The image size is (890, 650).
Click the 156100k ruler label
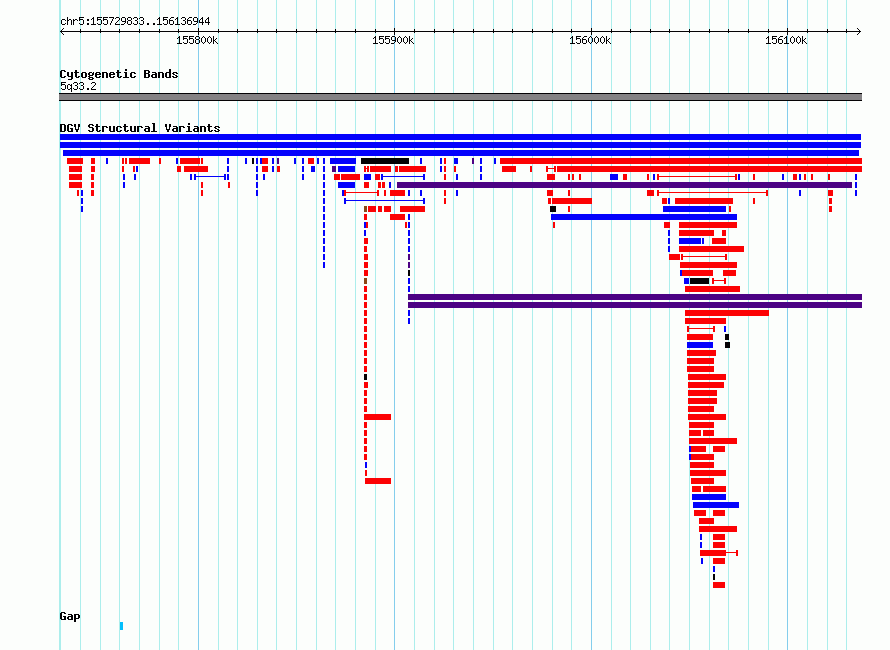pos(786,40)
